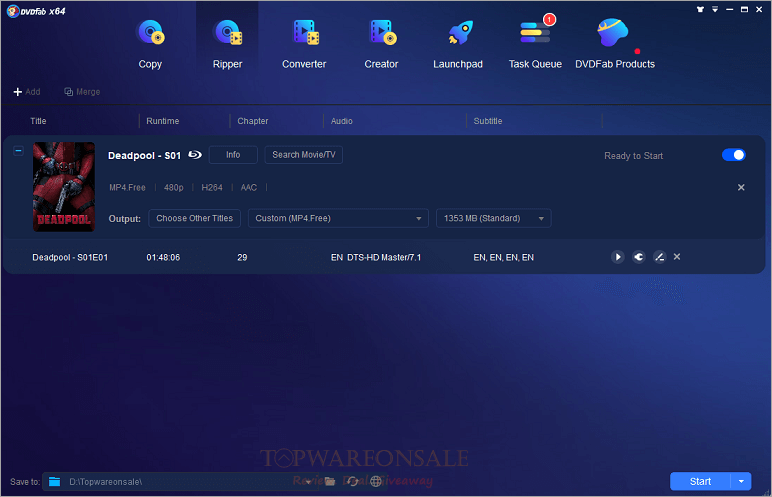Remove the Deadpool - S01E01 row
The image size is (772, 497).
tap(677, 257)
